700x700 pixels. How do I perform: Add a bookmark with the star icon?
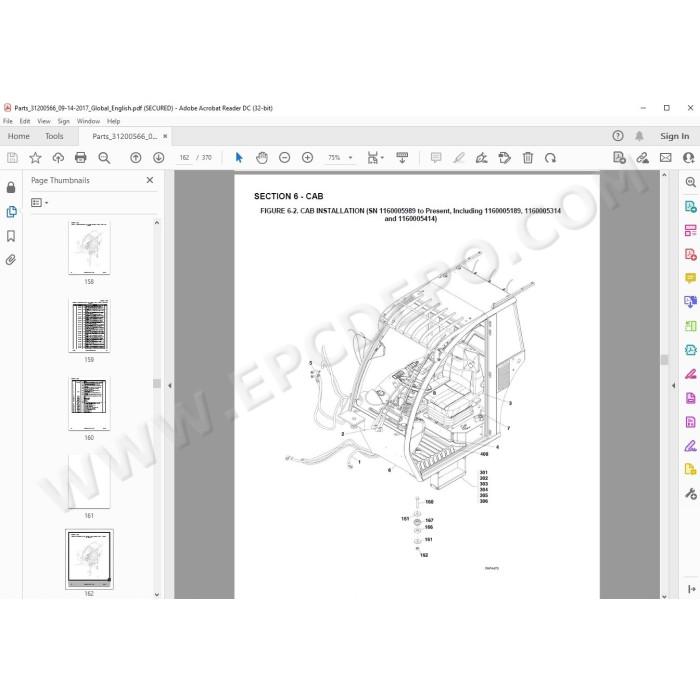[x=35, y=158]
